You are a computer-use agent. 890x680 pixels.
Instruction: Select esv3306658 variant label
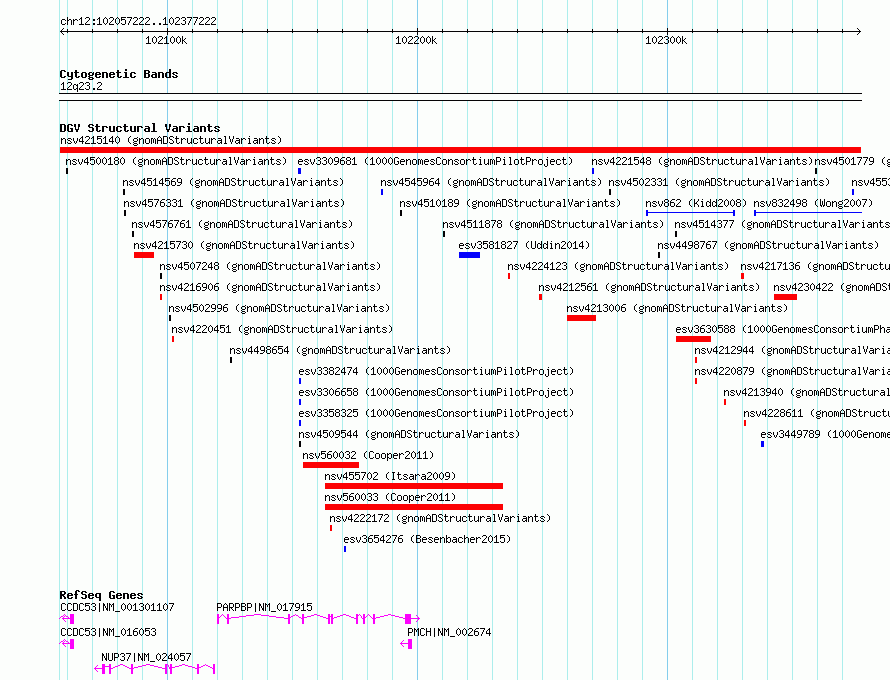[436, 392]
